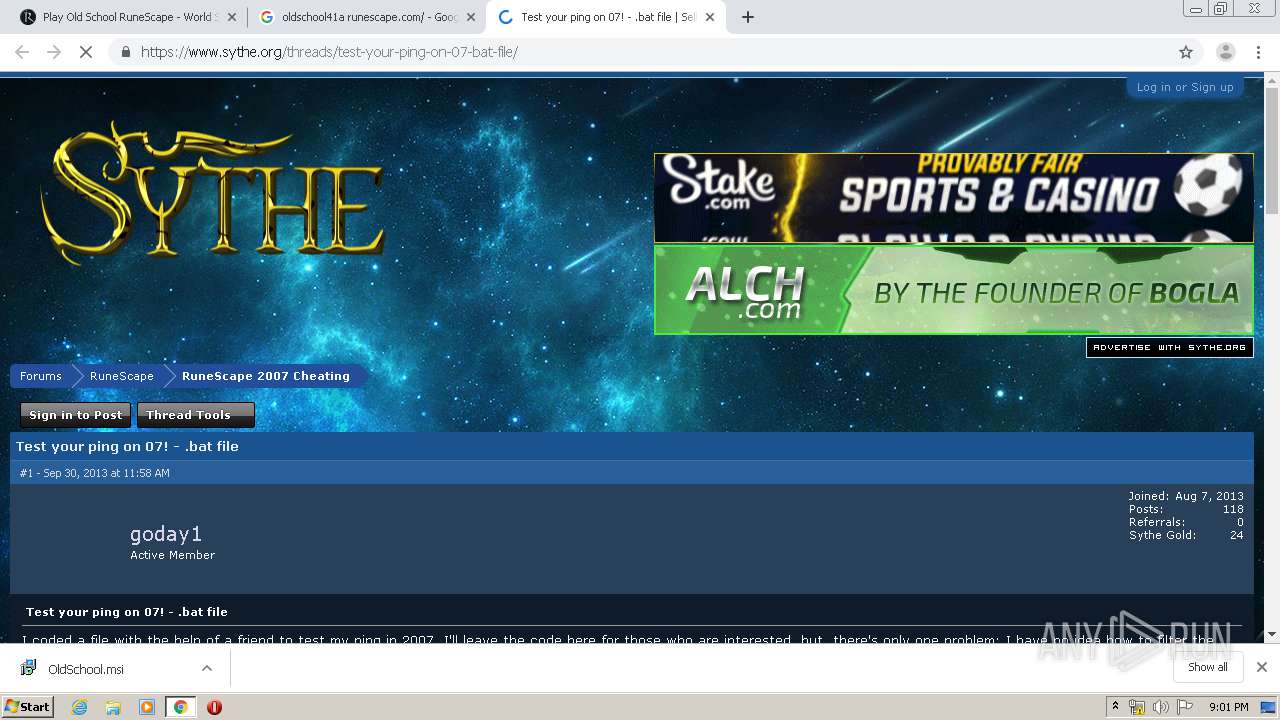This screenshot has width=1280, height=720.
Task: View site security lock information
Action: coord(125,52)
